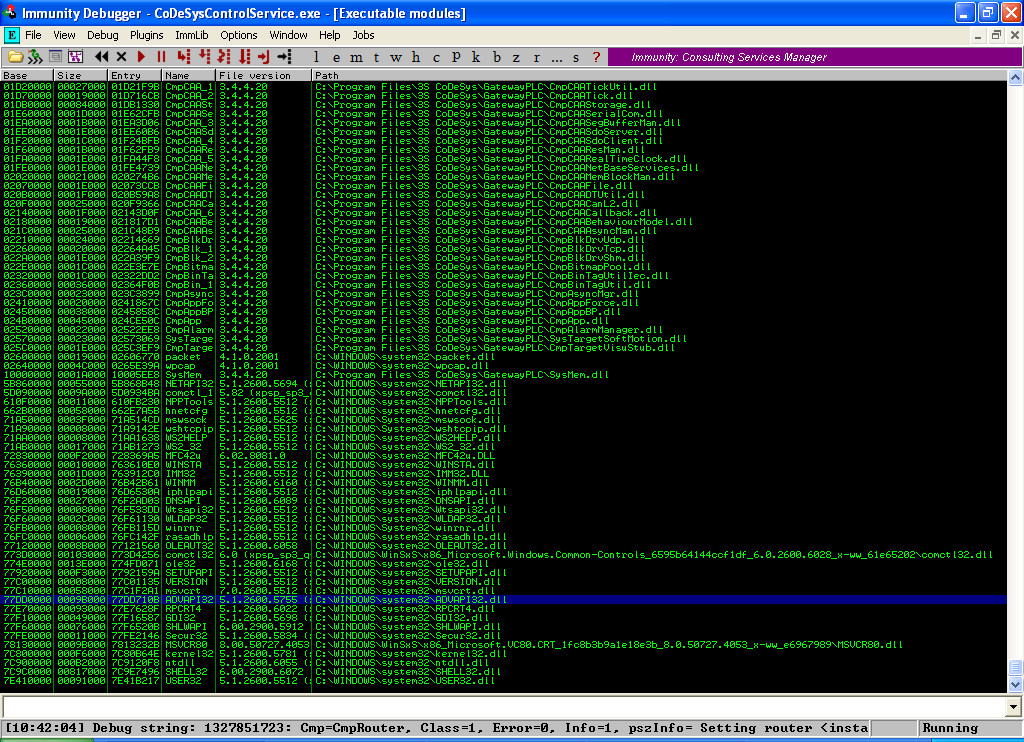Show breakpoints with the 'b' toolbar button
The image size is (1024, 742).
496,57
